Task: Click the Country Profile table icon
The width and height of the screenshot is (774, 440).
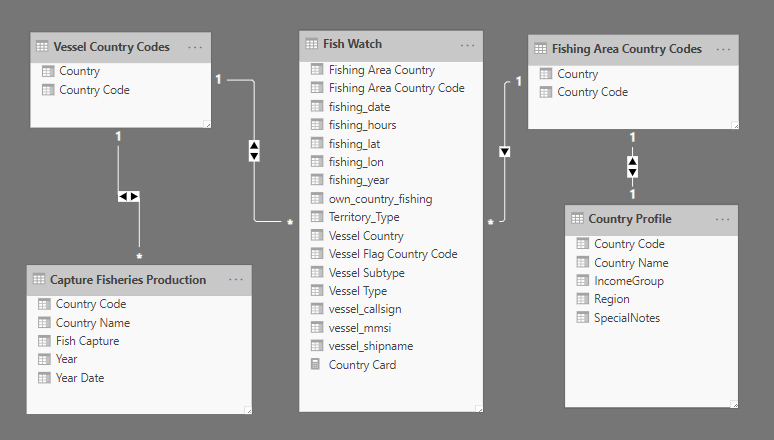Action: pyautogui.click(x=577, y=220)
